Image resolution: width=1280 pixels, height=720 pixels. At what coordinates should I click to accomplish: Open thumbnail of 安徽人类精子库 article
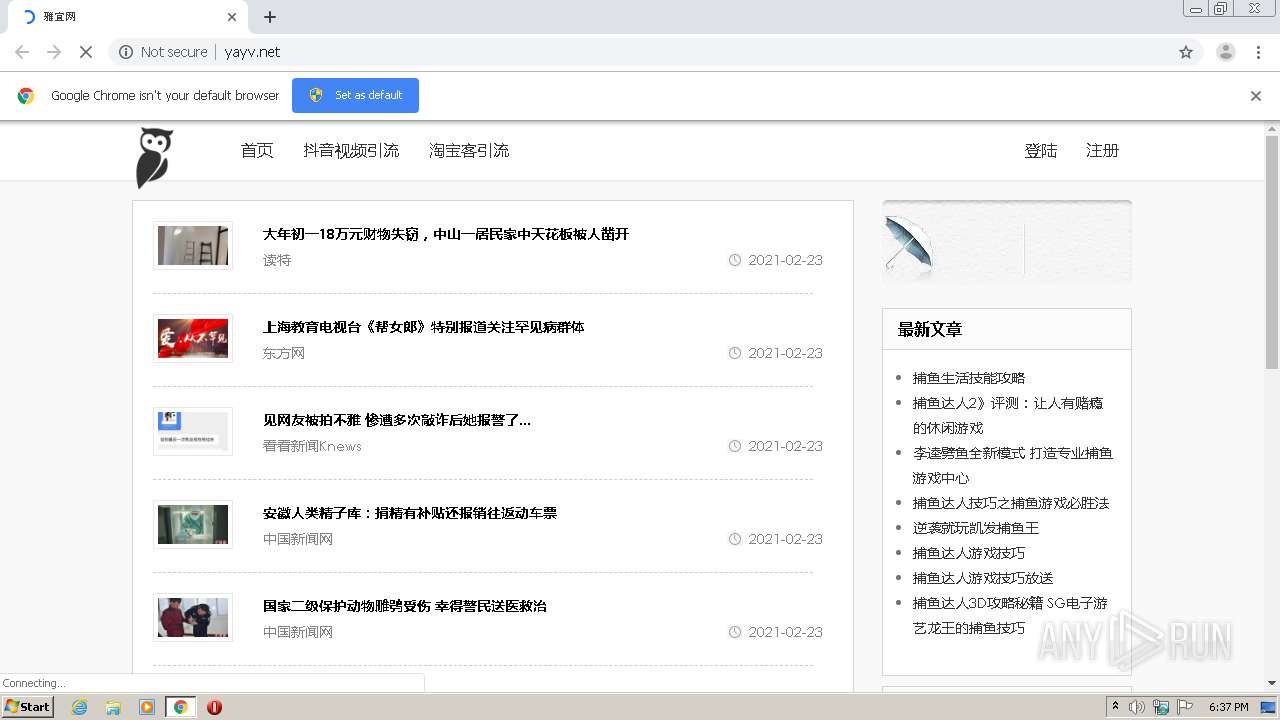pyautogui.click(x=193, y=524)
